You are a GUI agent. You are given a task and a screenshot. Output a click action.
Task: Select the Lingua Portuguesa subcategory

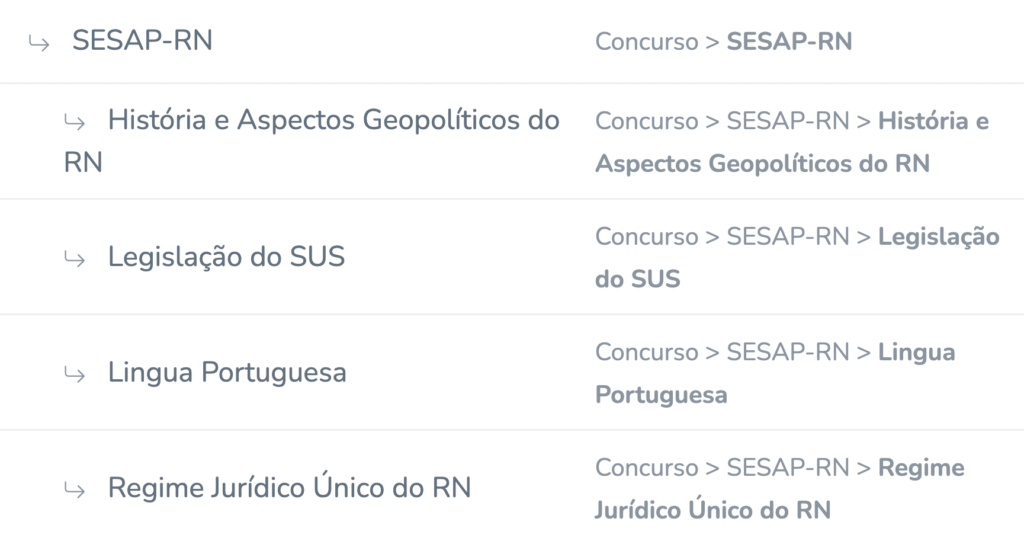[227, 372]
